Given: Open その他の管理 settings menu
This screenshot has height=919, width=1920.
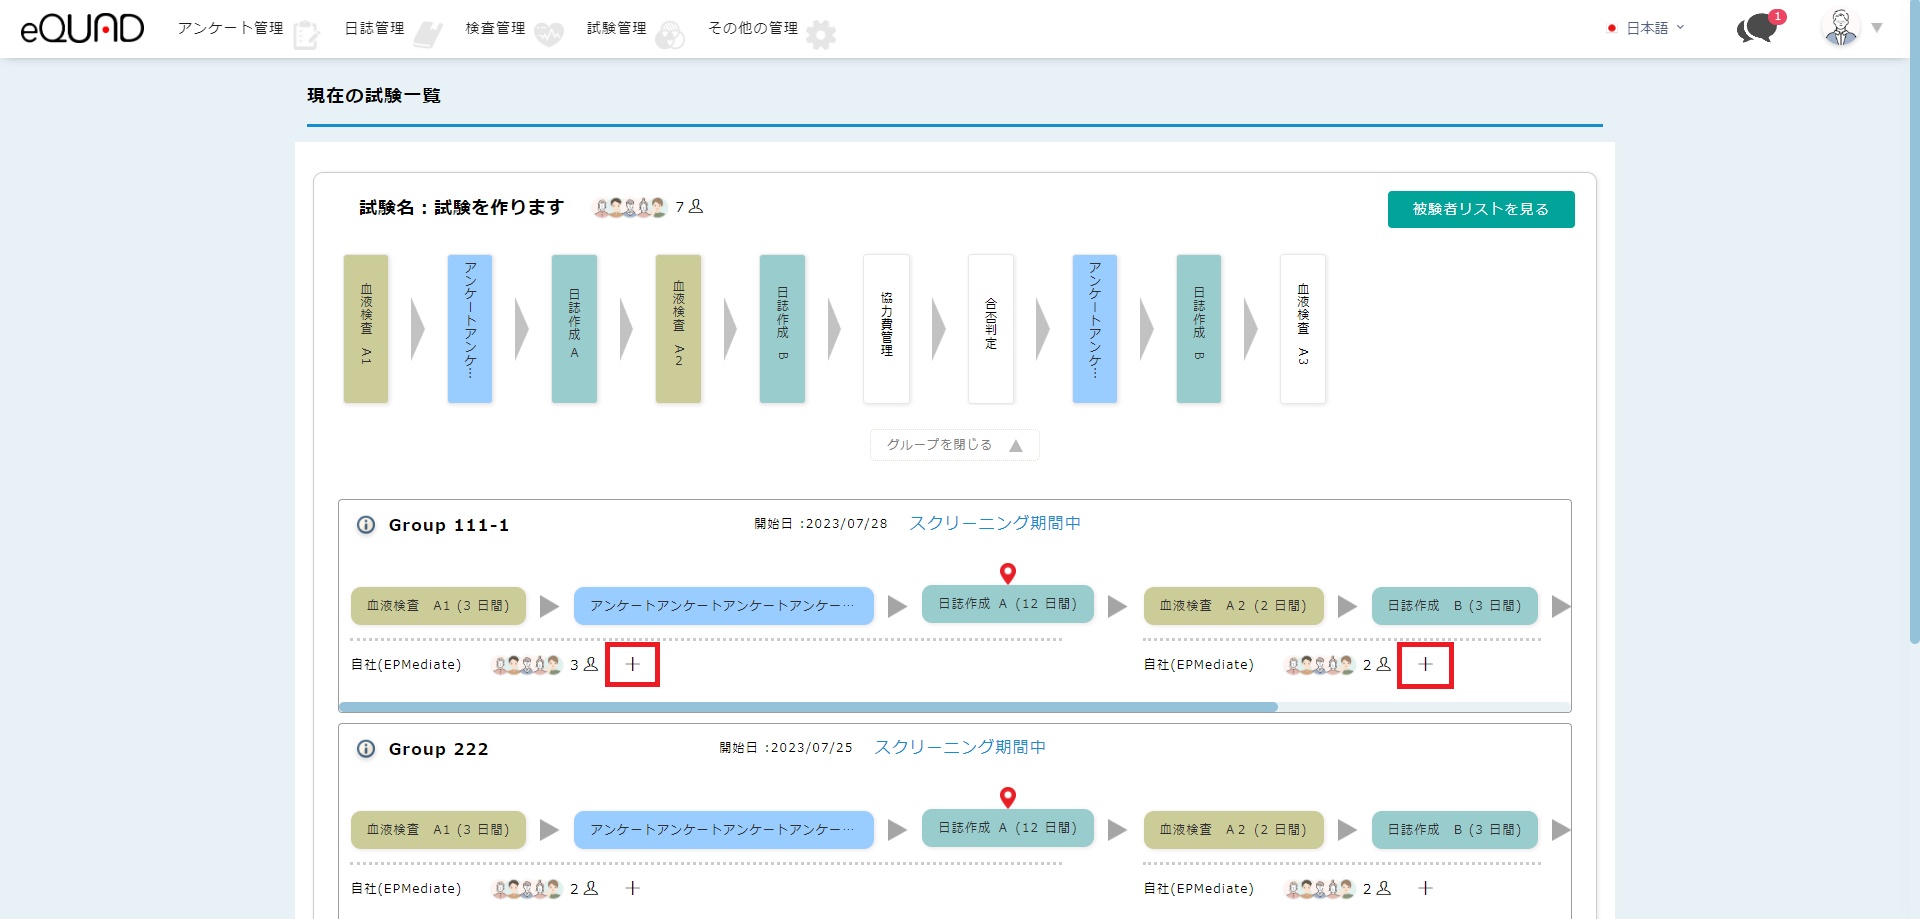Looking at the screenshot, I should 753,28.
